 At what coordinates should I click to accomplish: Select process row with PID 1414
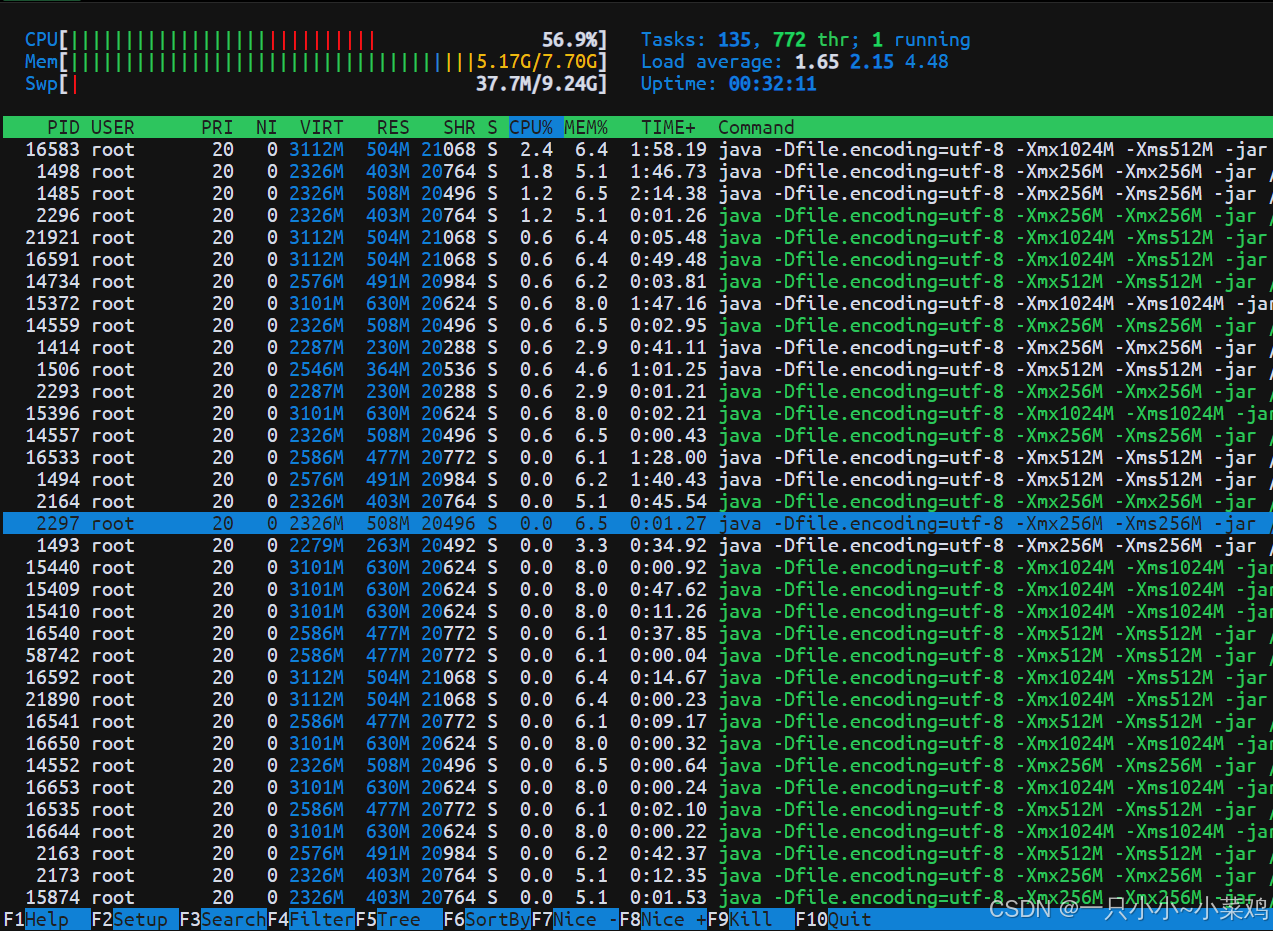636,348
